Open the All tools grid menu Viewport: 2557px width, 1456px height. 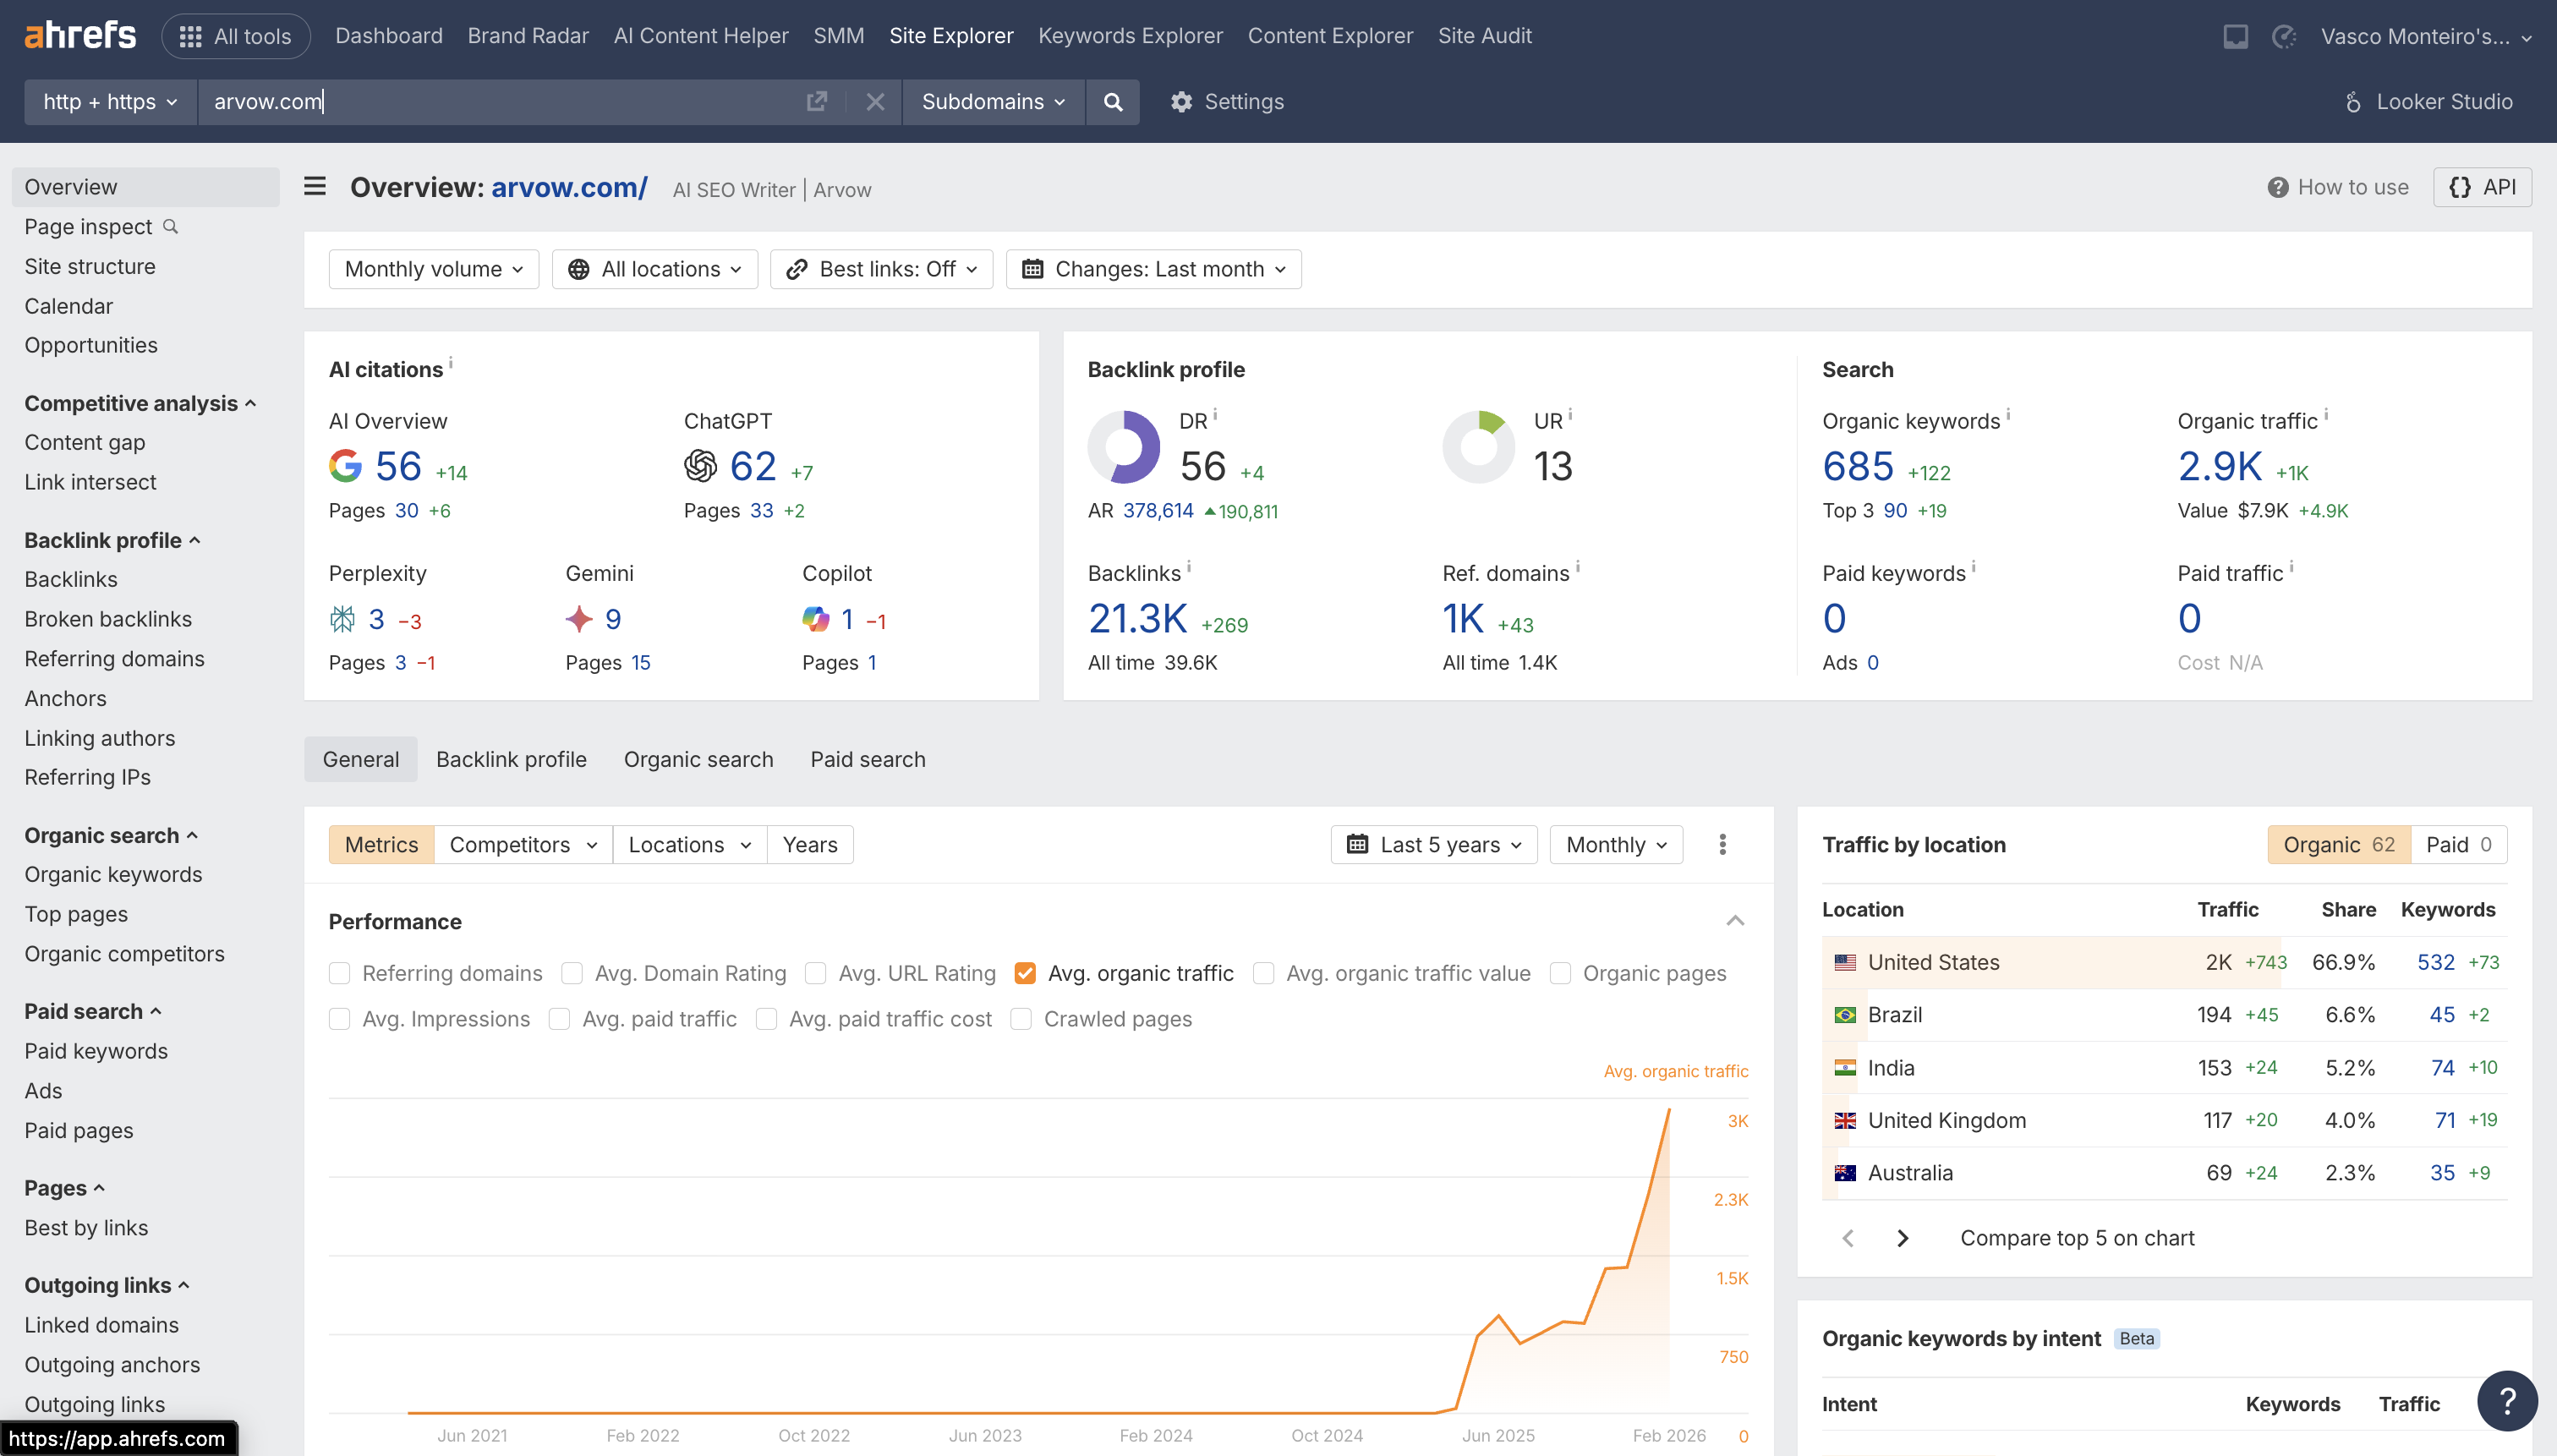(236, 35)
